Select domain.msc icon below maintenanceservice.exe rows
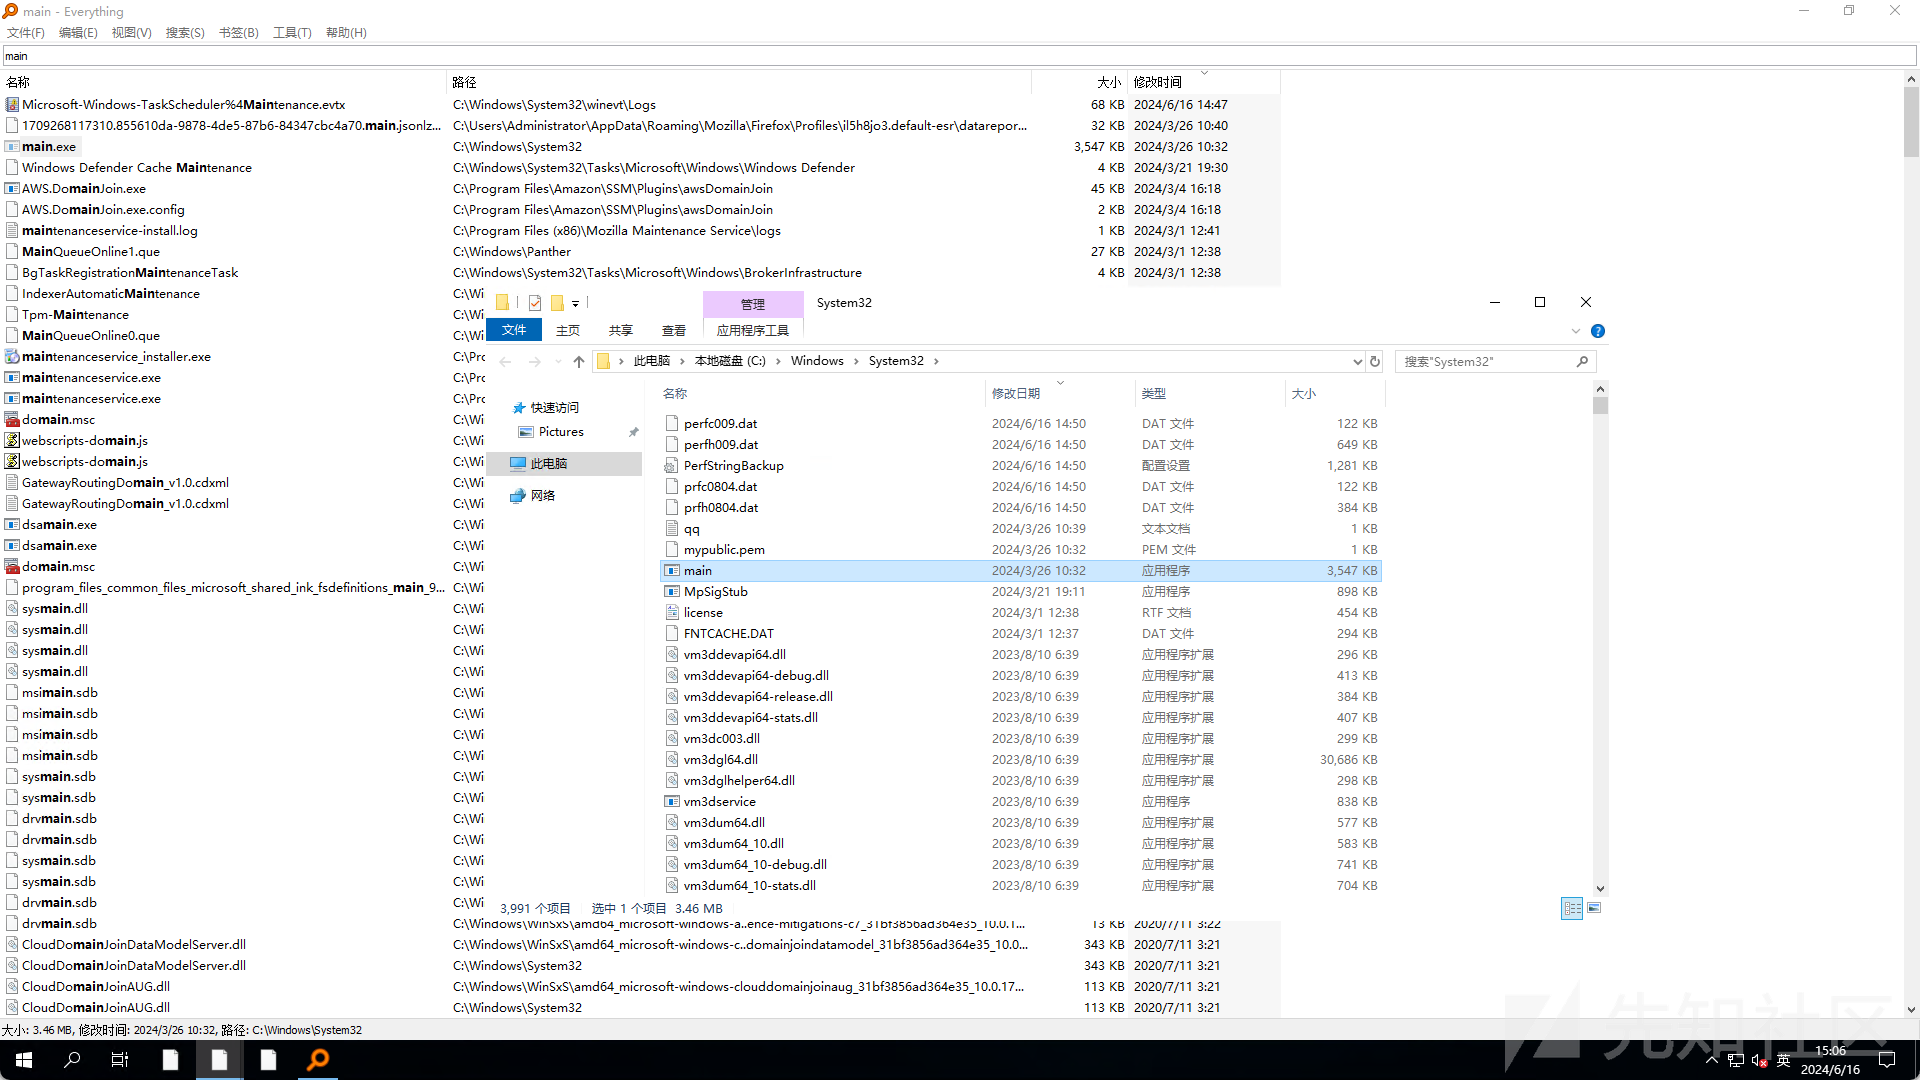The image size is (1920, 1080). coord(12,419)
